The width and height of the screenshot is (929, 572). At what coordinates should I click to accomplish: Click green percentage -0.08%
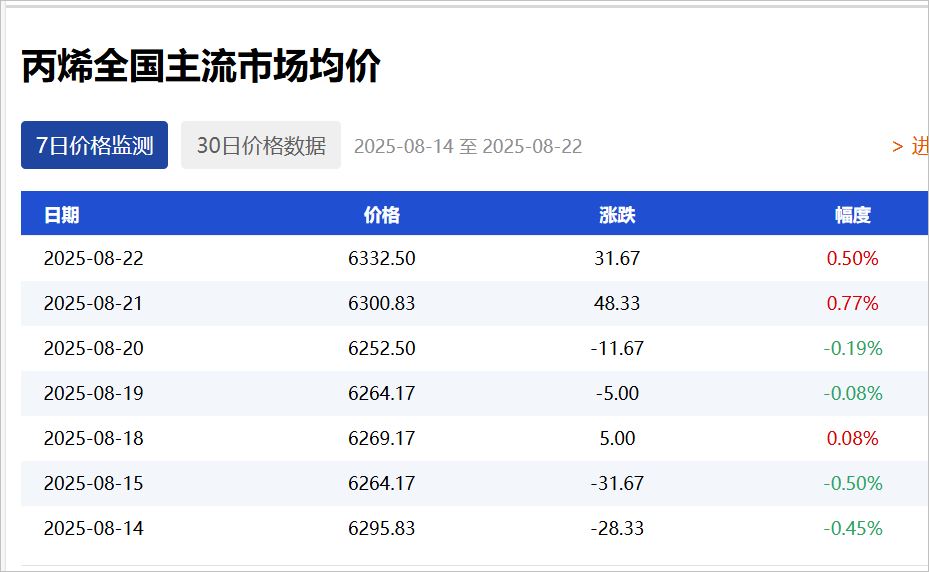click(853, 394)
